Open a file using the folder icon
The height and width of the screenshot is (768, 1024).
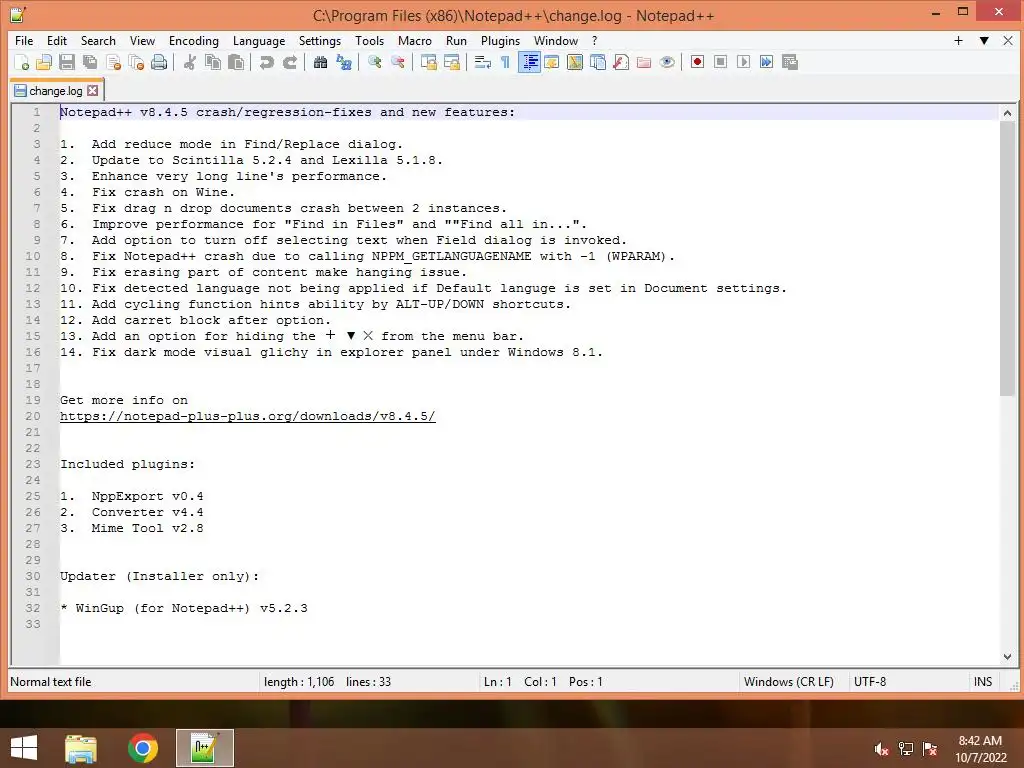44,62
